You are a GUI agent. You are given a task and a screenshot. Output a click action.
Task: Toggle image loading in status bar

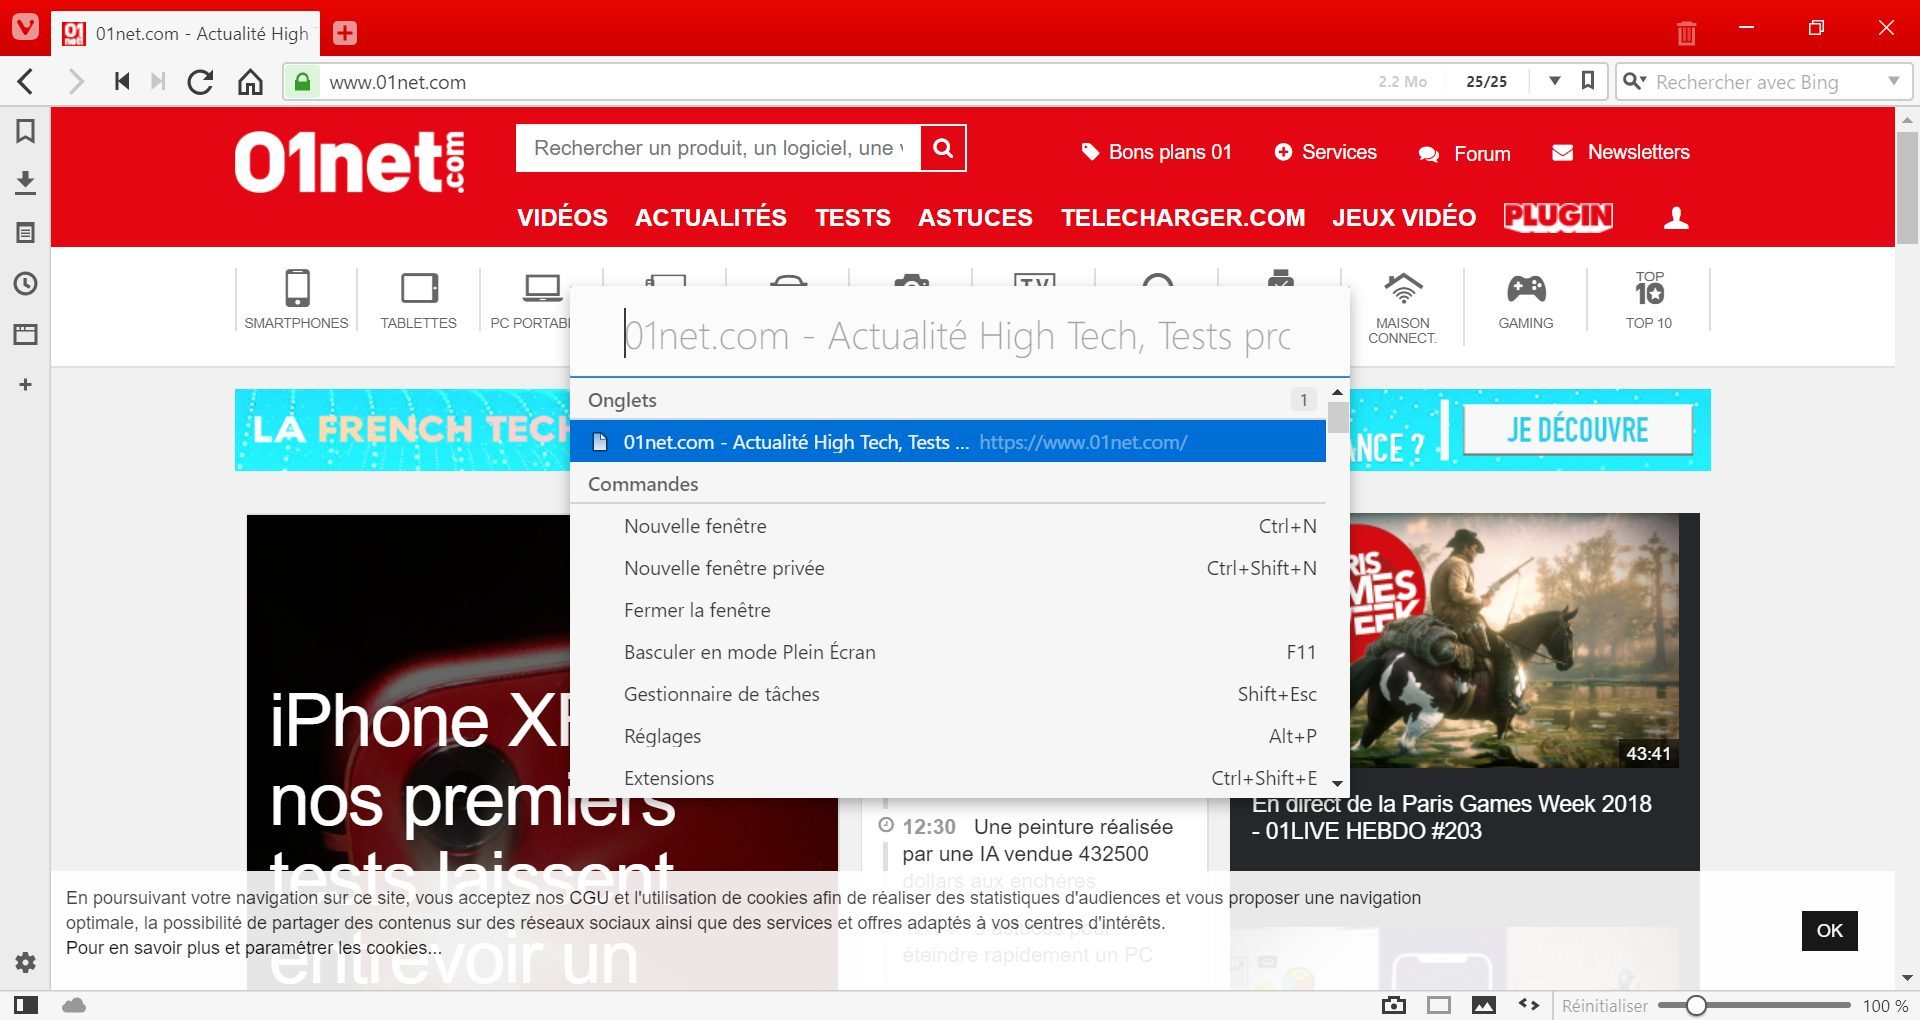1484,1005
